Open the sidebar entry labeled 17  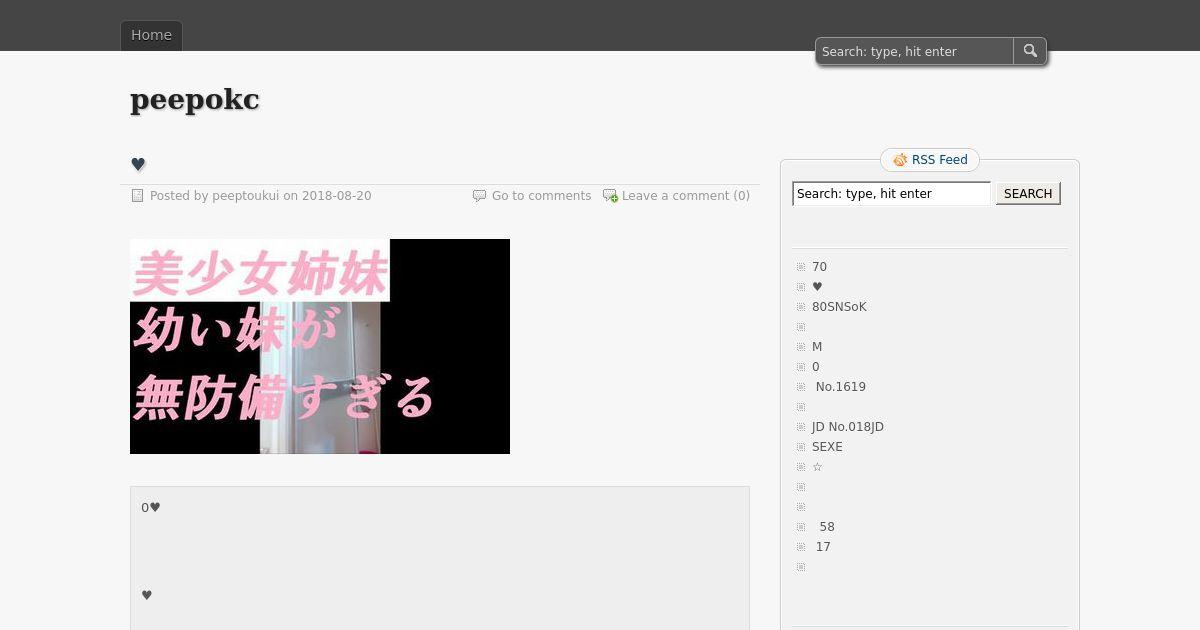pos(823,547)
